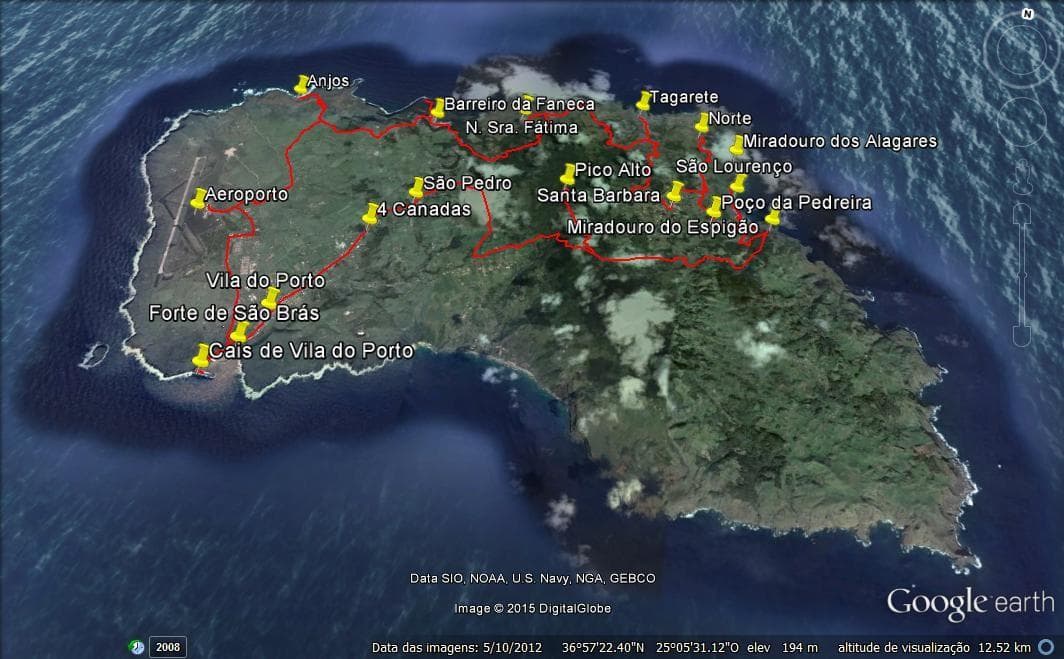Click the Tagarete placemark label
Screen dimensions: 1064x659
pos(684,97)
